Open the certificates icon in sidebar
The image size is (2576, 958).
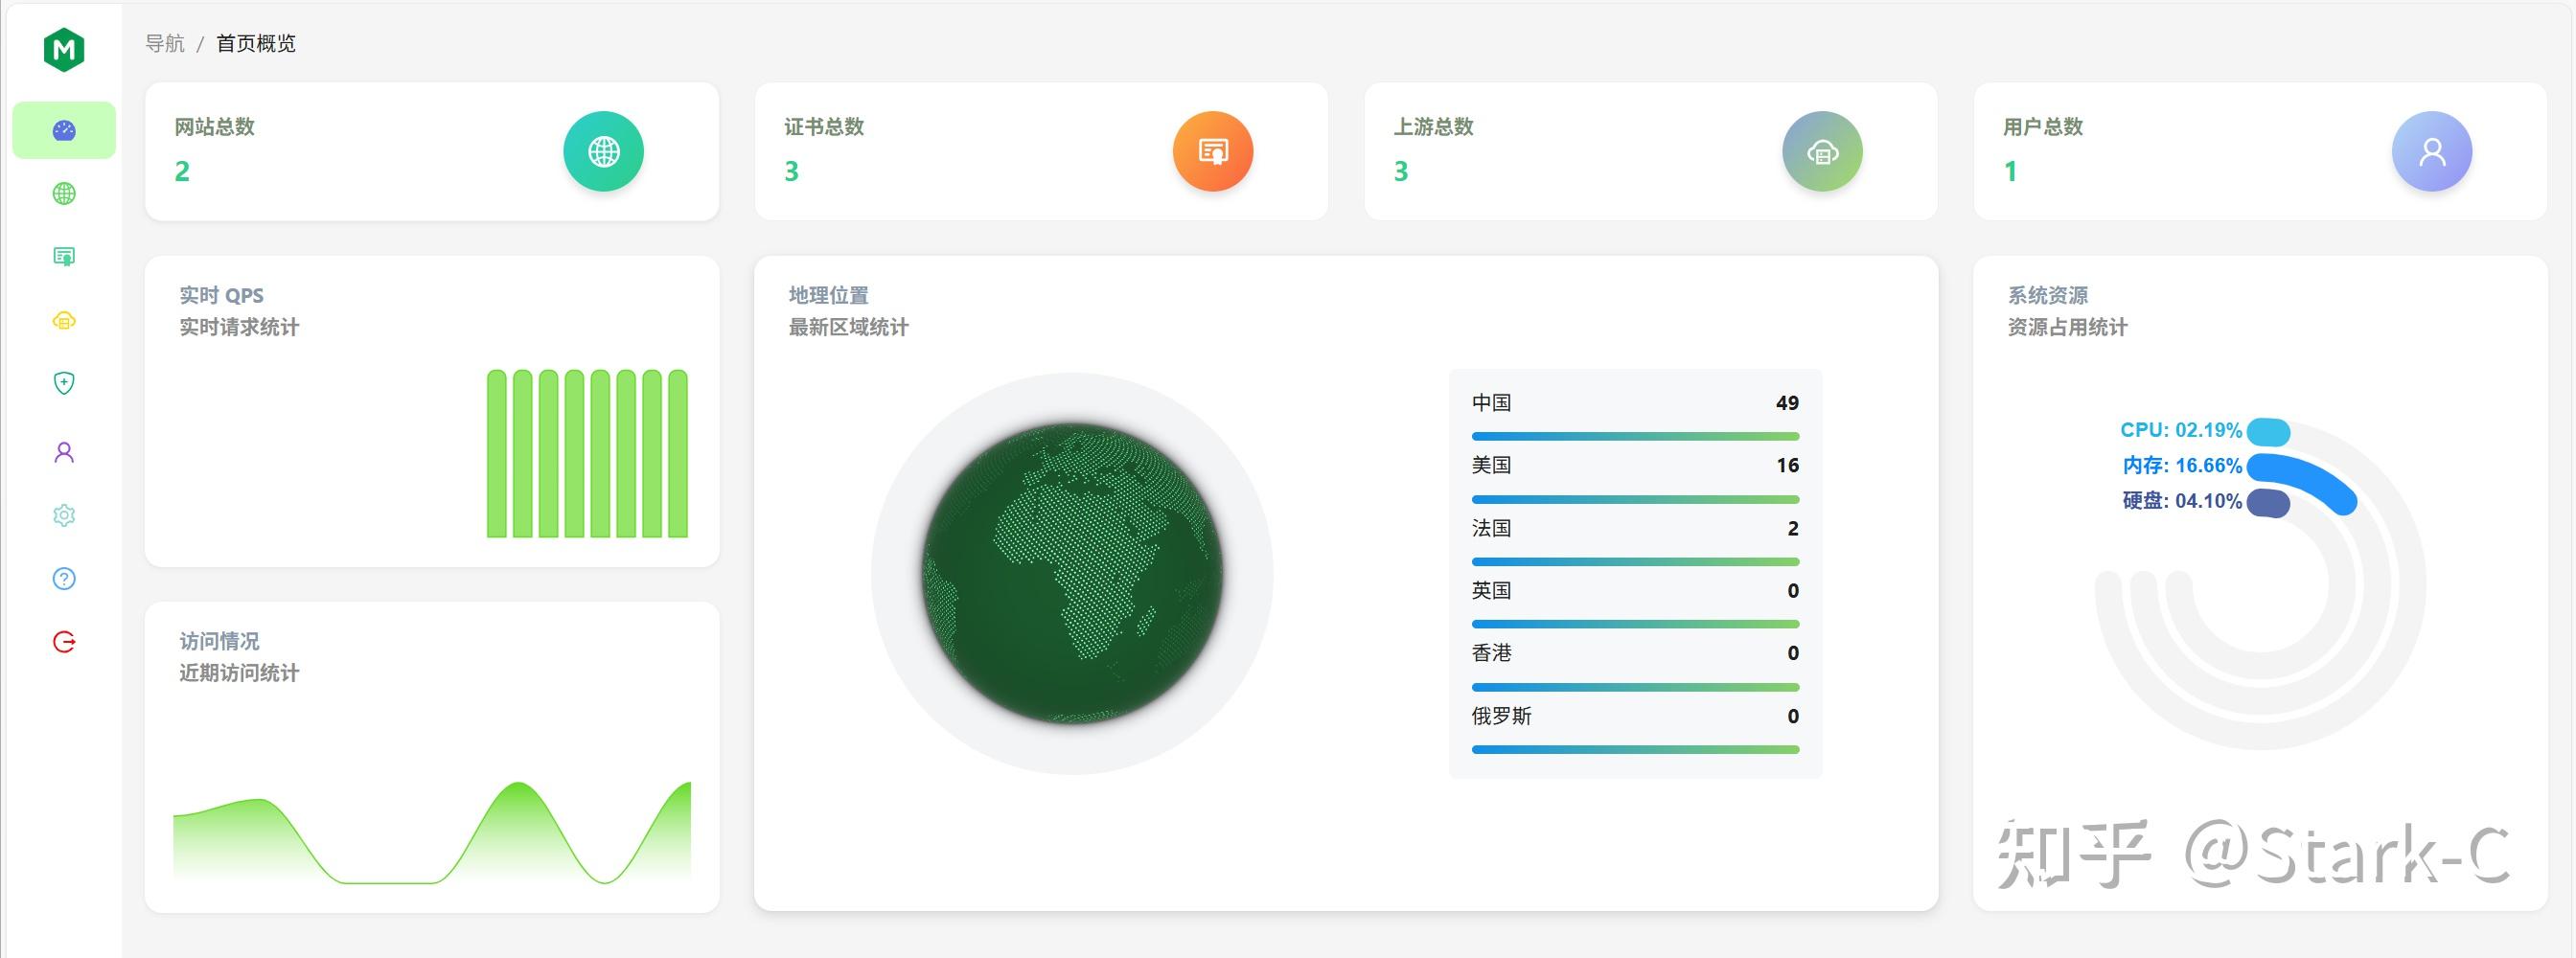(x=64, y=257)
